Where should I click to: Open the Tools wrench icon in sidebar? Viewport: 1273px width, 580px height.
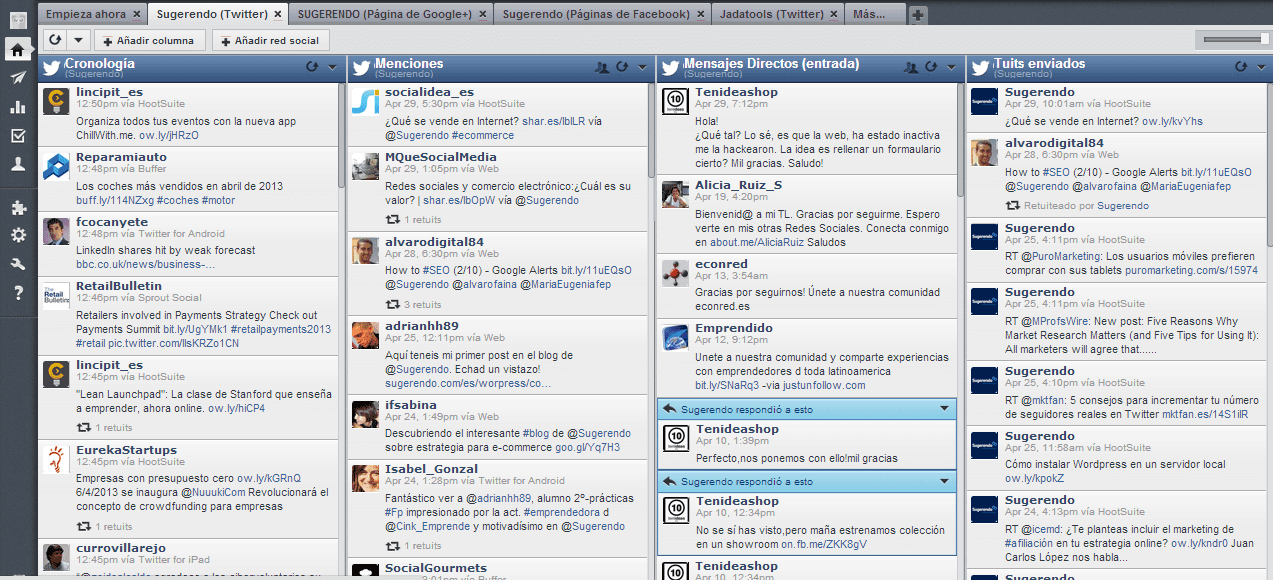click(17, 265)
